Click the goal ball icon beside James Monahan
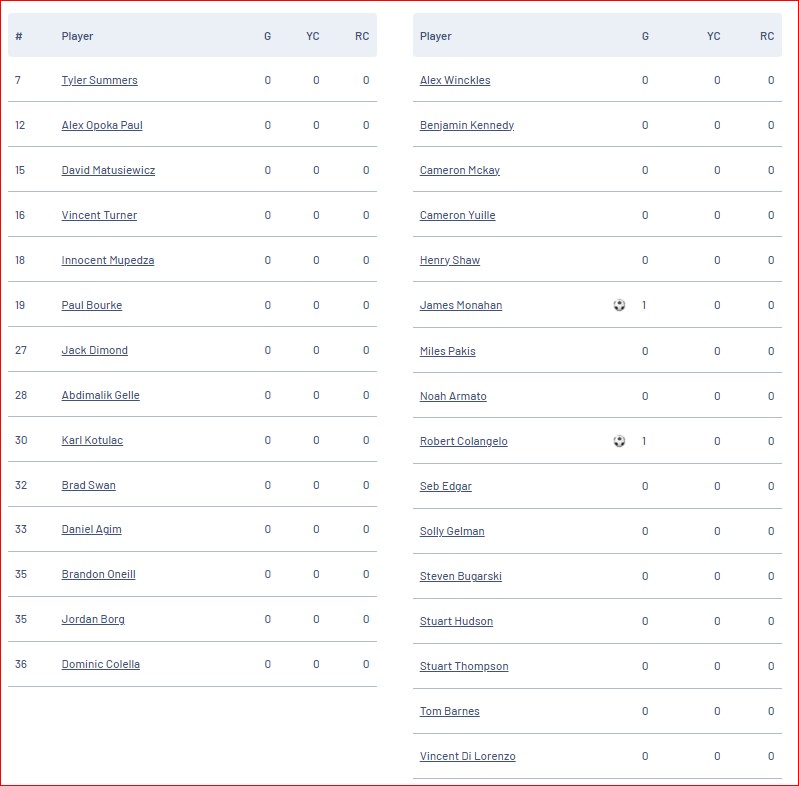 [619, 305]
